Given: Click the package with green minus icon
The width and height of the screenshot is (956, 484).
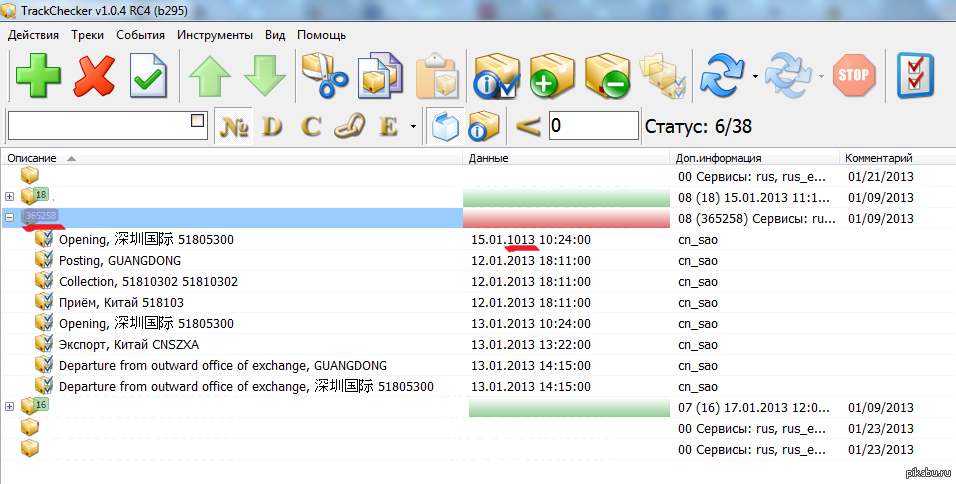Looking at the screenshot, I should tap(607, 76).
